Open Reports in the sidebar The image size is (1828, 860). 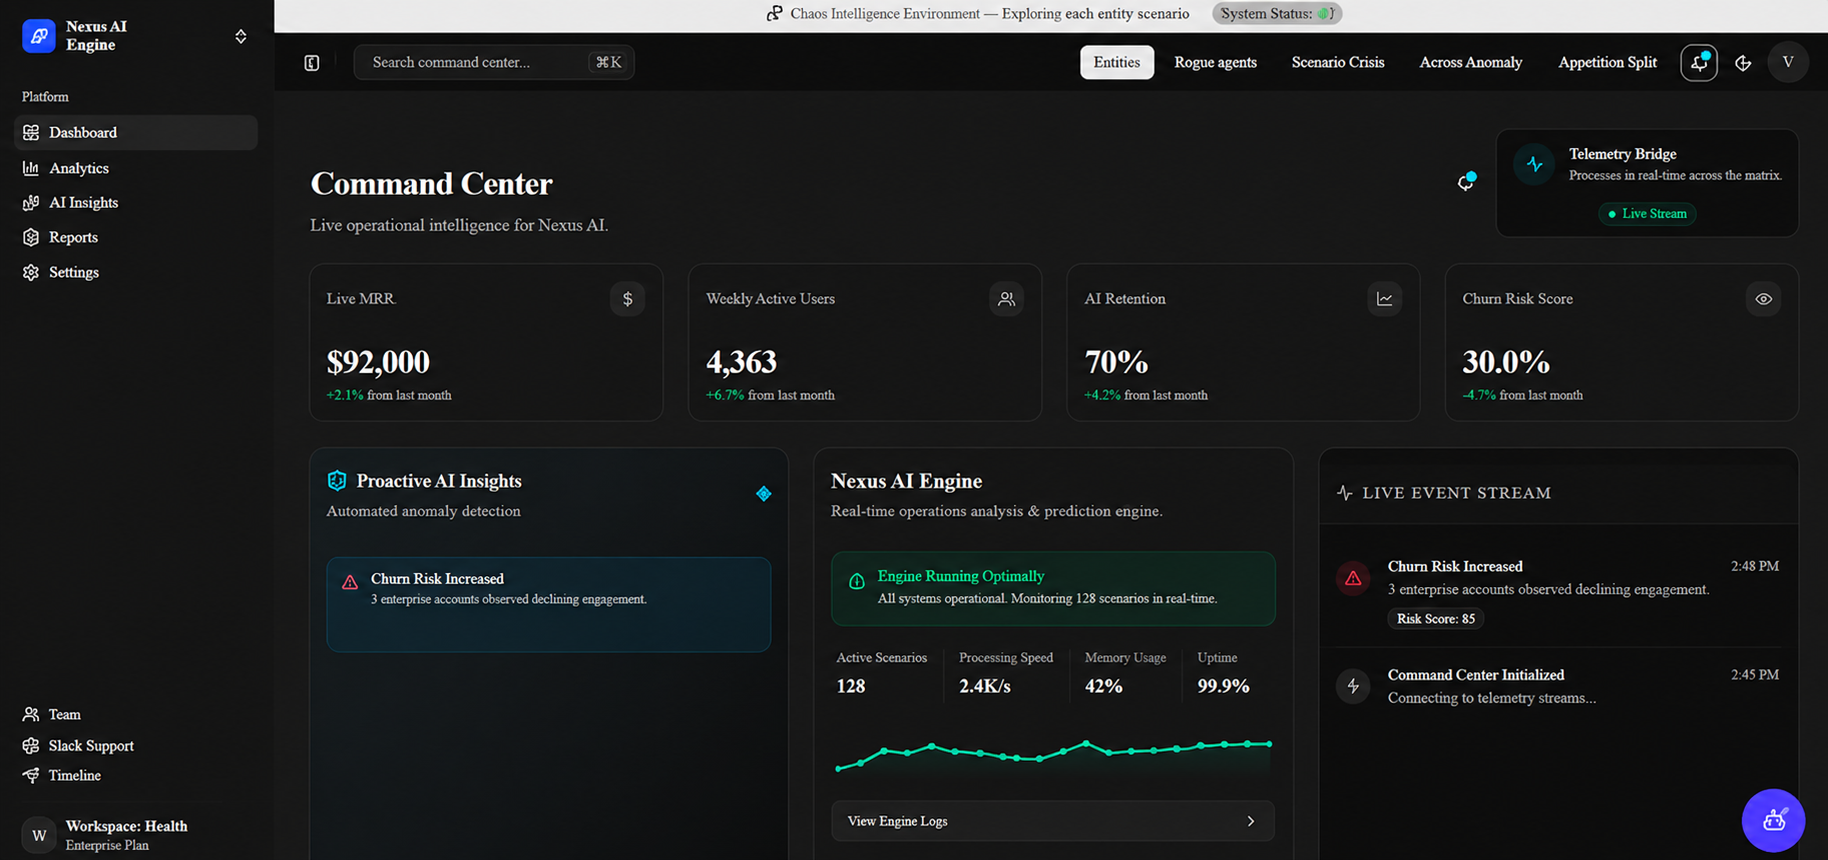[136, 237]
